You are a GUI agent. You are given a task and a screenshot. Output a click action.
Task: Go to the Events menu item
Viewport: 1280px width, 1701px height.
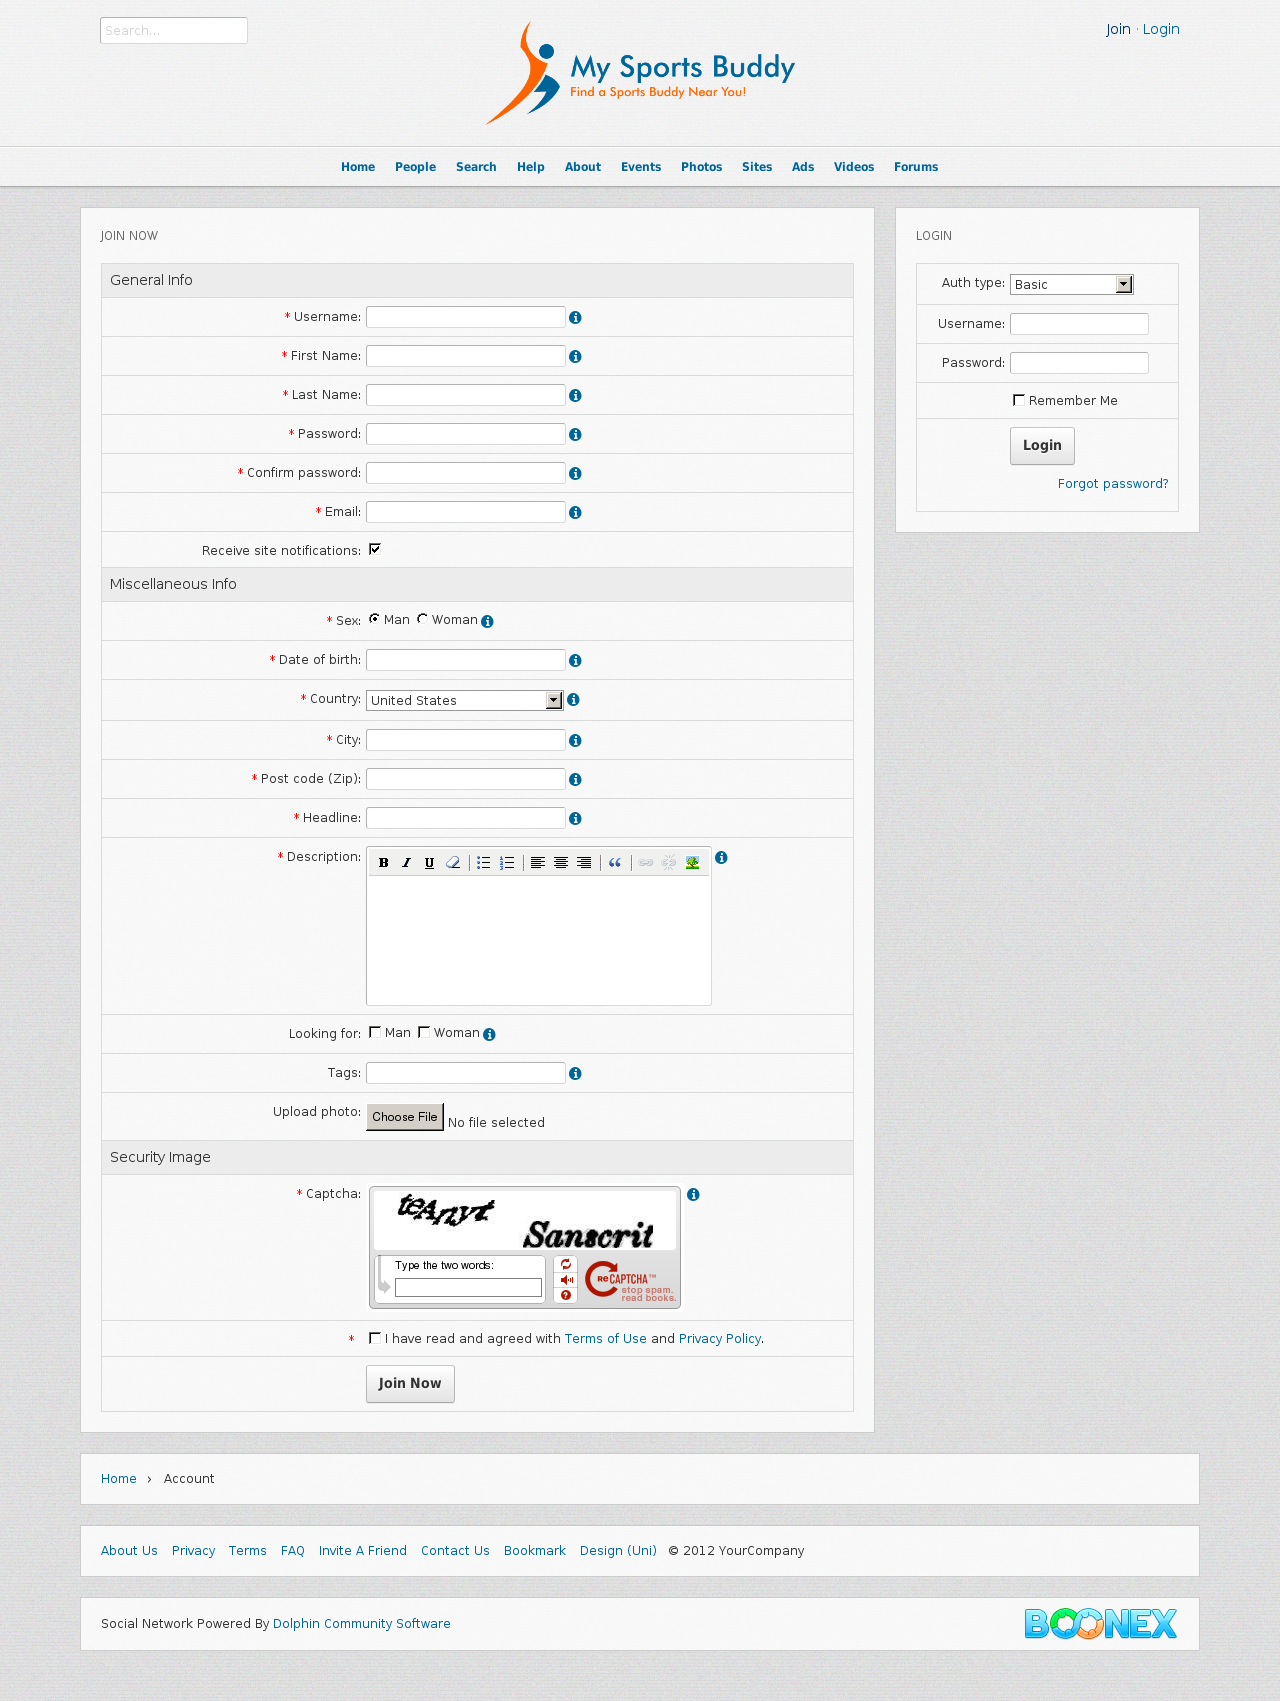pos(641,167)
